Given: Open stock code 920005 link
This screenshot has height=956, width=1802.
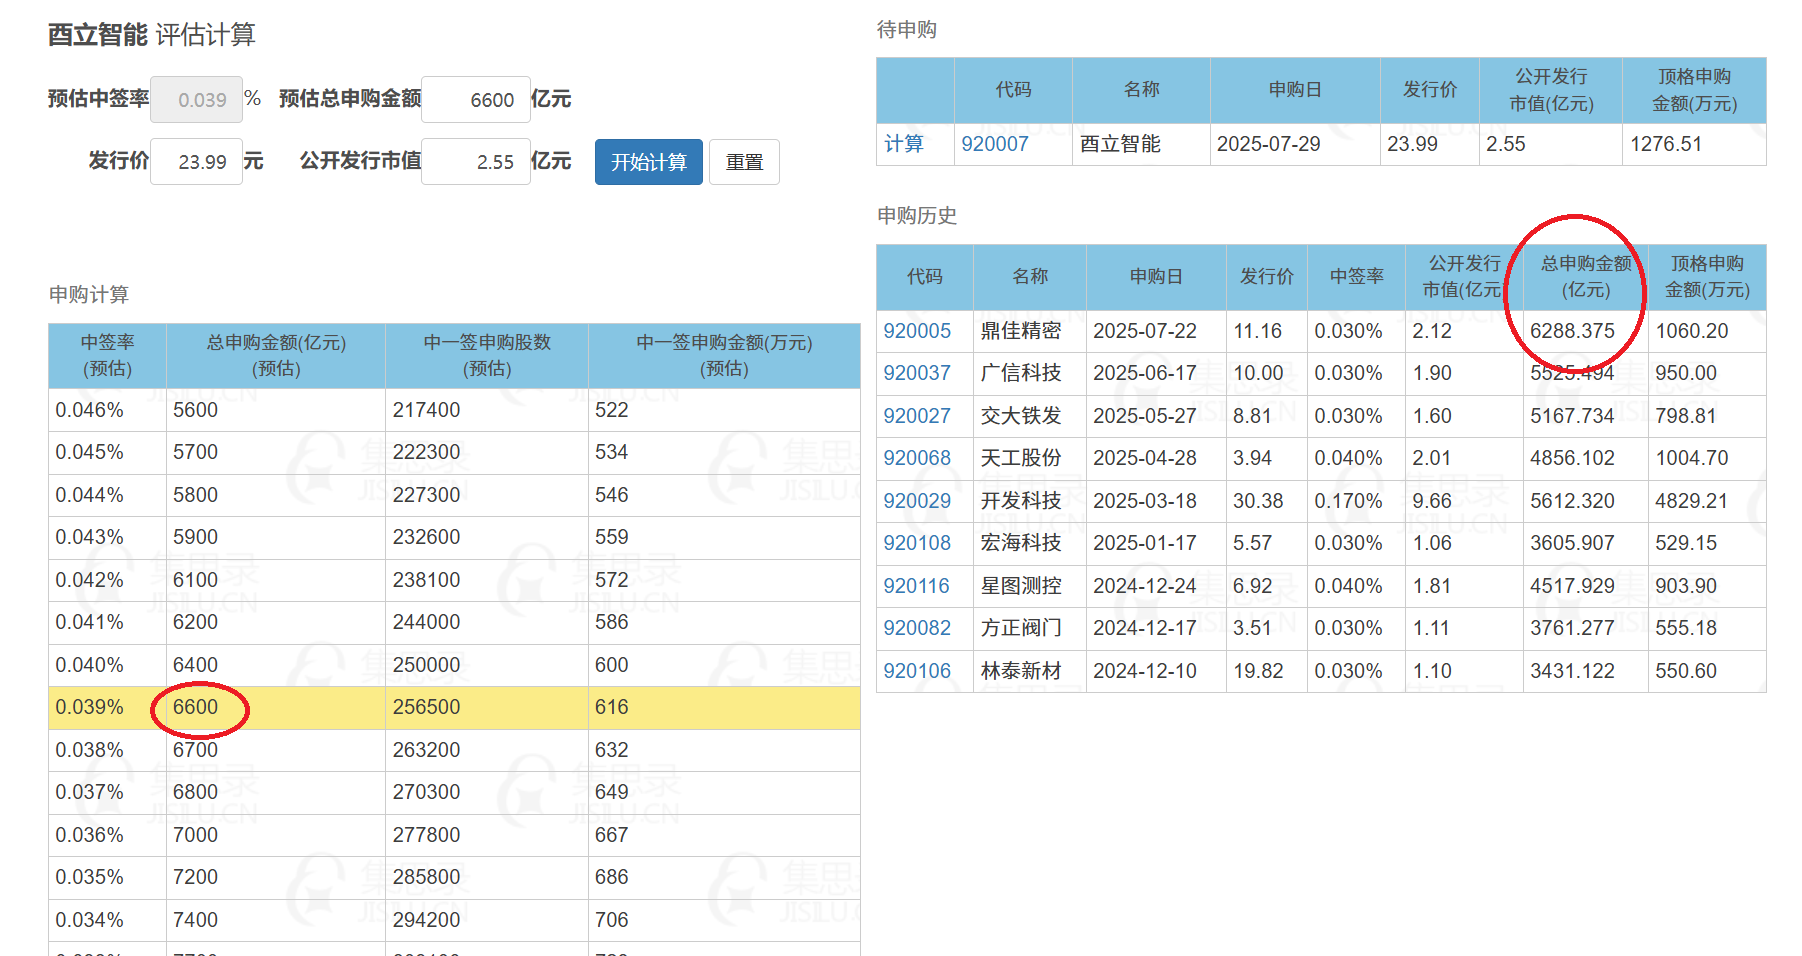Looking at the screenshot, I should 917,331.
